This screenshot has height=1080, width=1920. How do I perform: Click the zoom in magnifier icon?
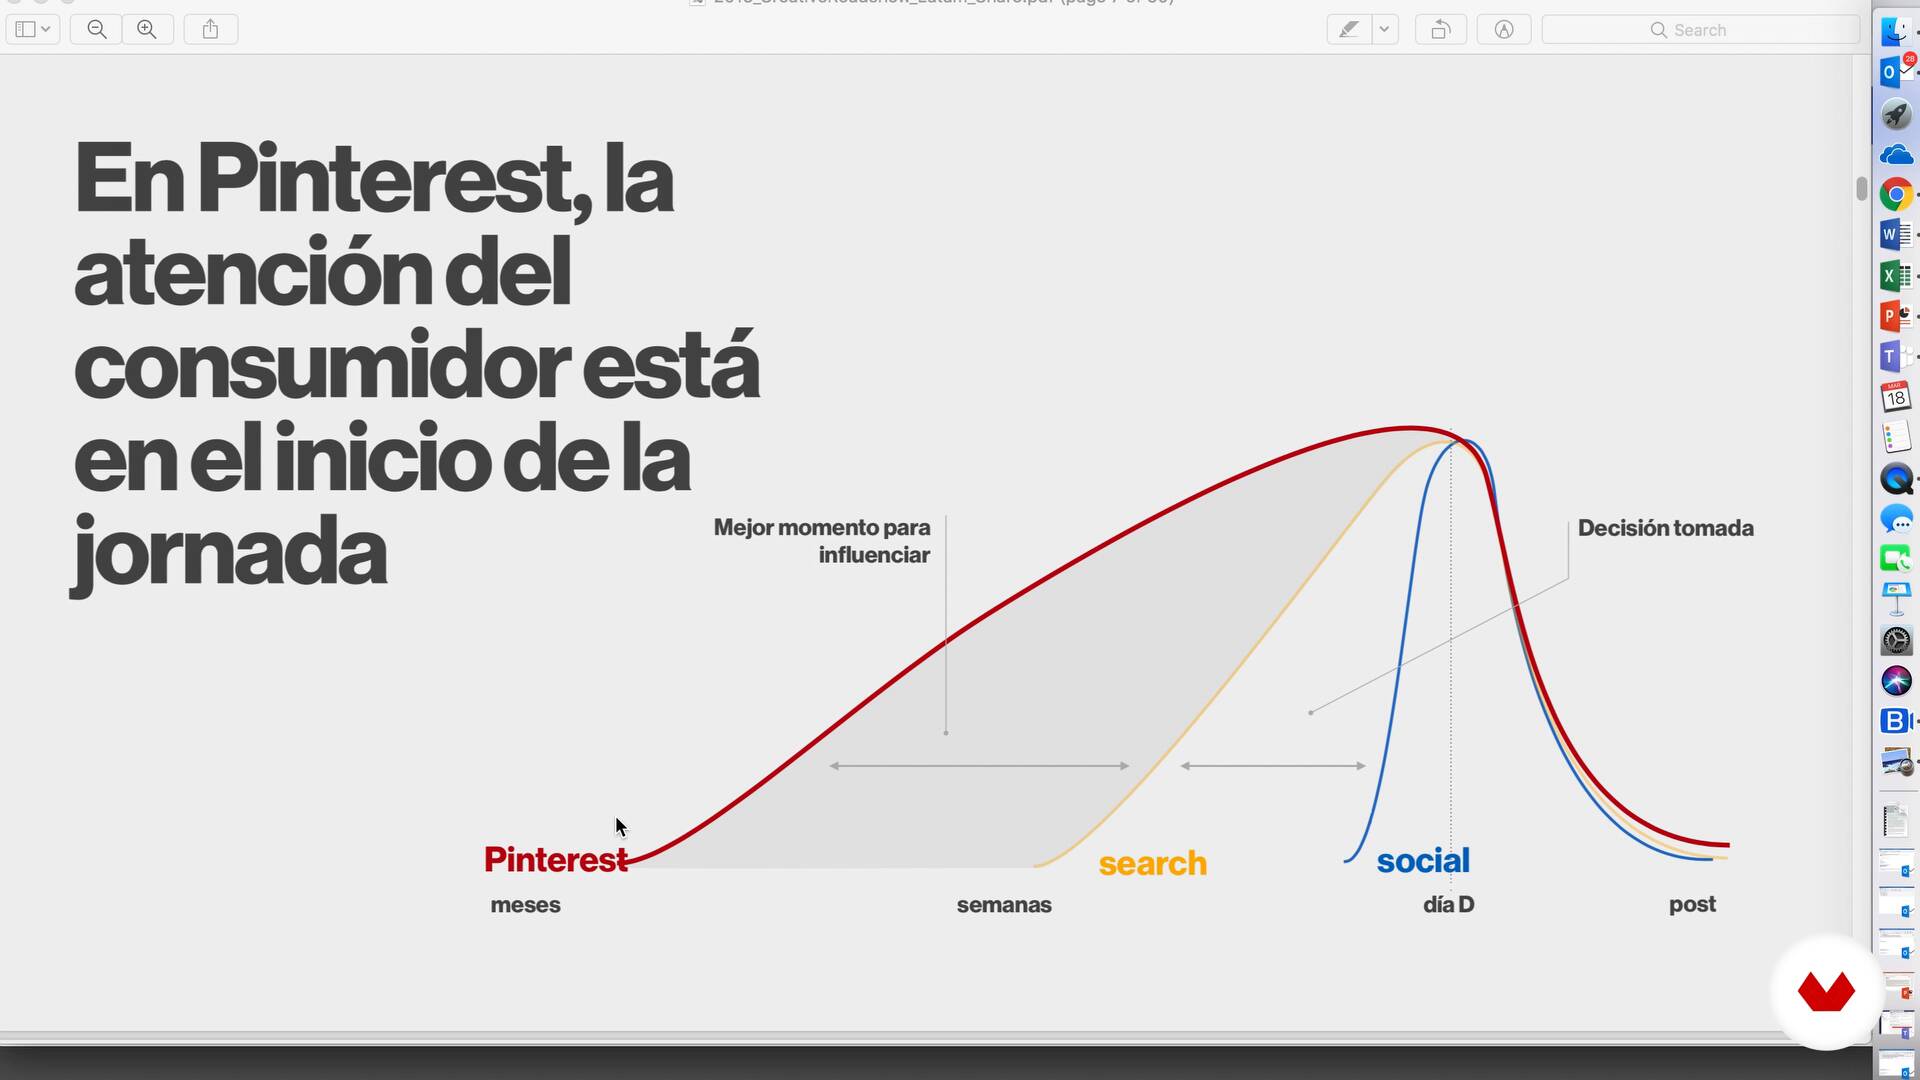(x=147, y=29)
